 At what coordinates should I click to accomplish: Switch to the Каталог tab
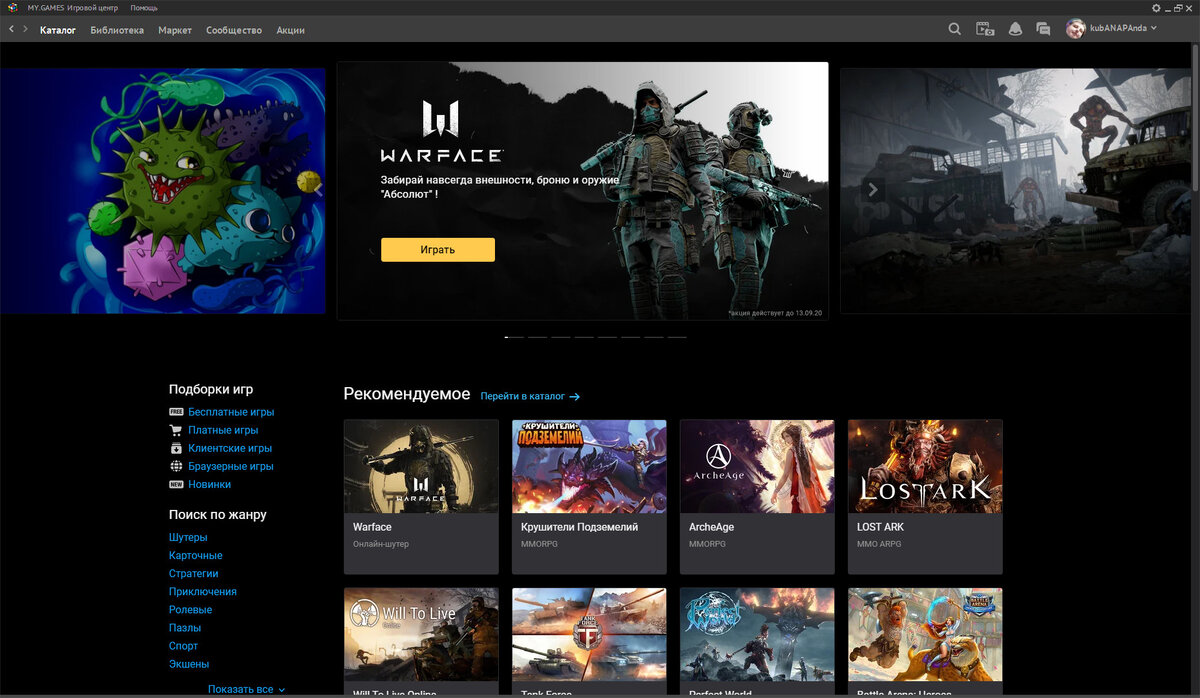pos(58,30)
